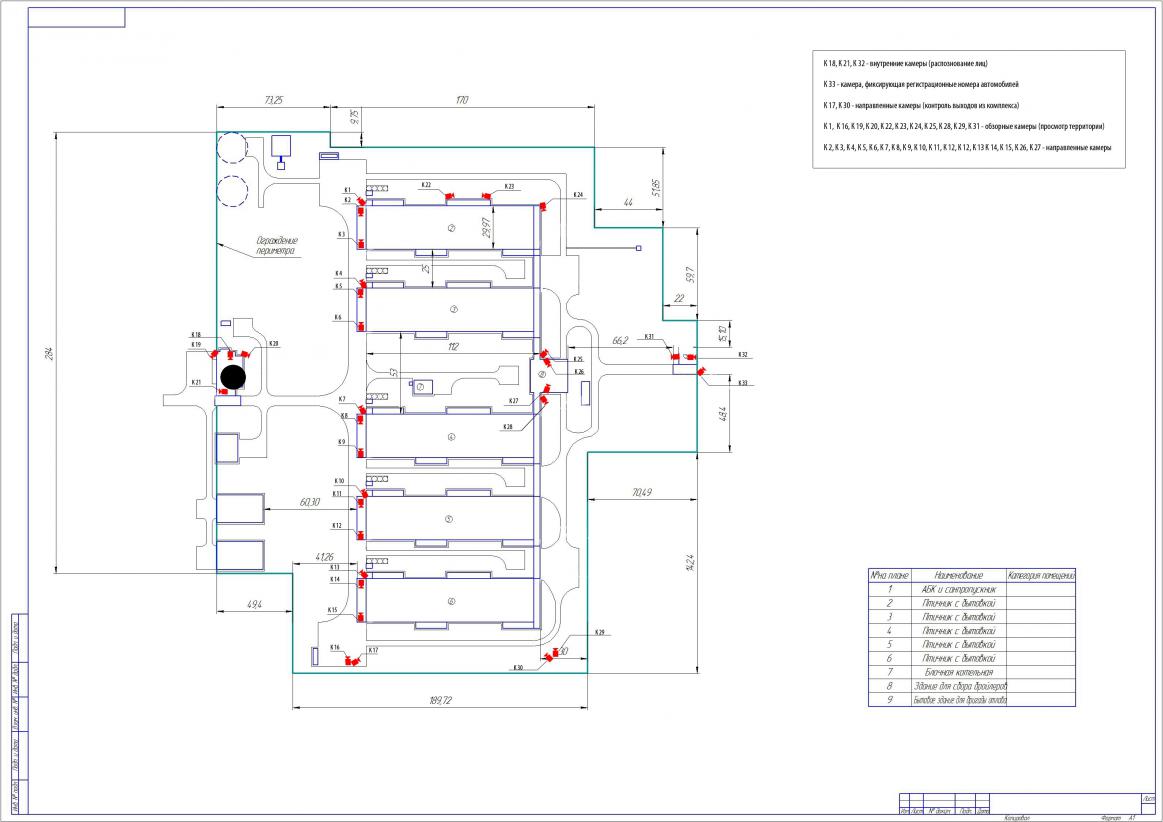Pick the K31 overview camera icon
Screen dimensions: 1163x822
coord(674,354)
